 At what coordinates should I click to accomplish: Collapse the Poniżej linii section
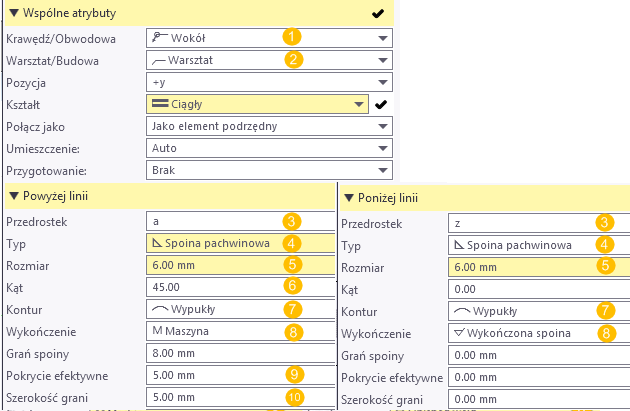[x=348, y=199]
